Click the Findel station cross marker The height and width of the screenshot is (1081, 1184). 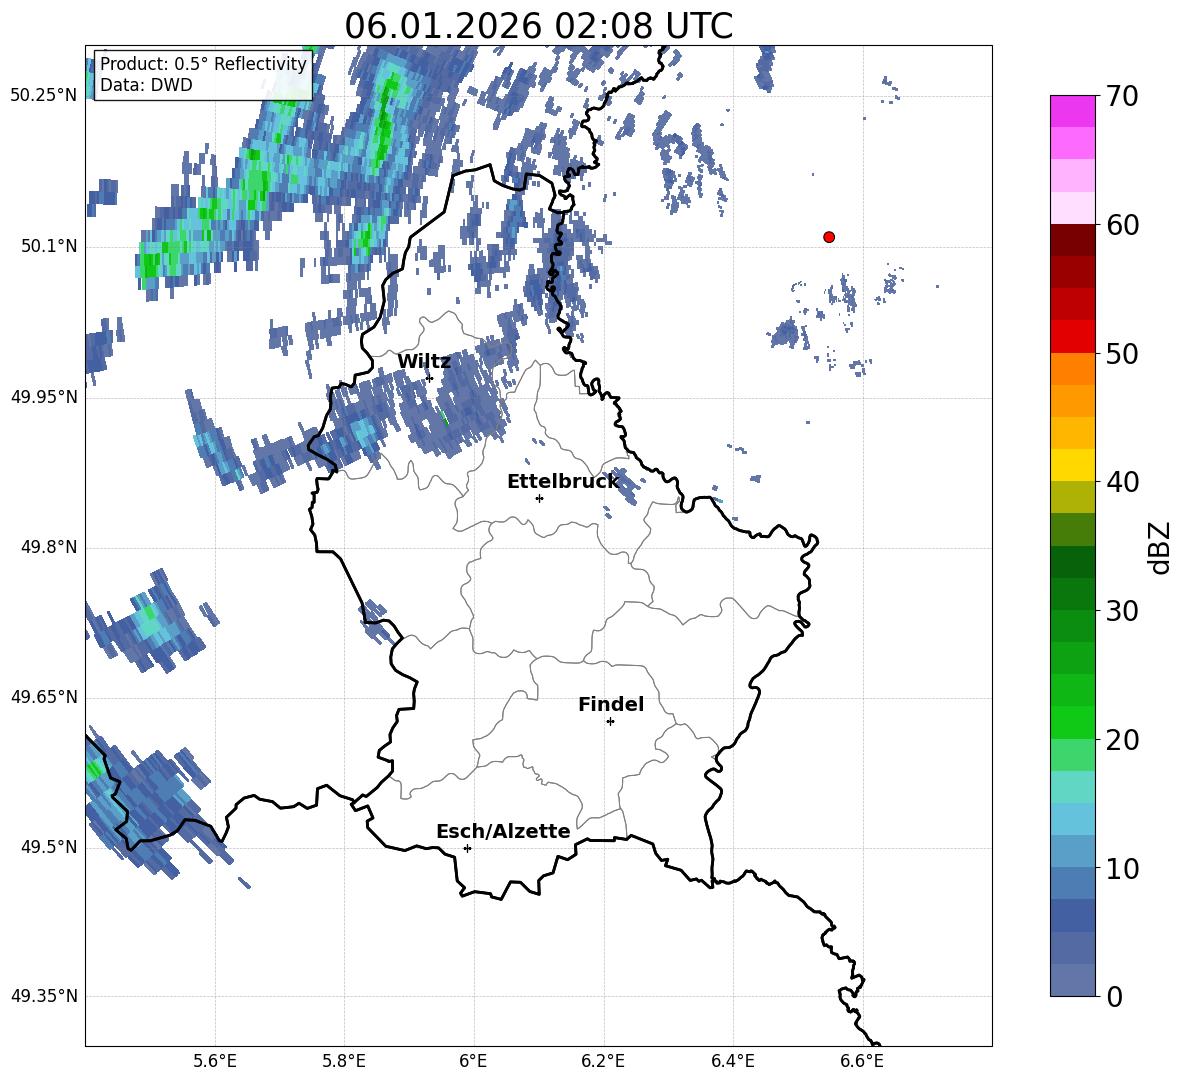click(x=610, y=722)
